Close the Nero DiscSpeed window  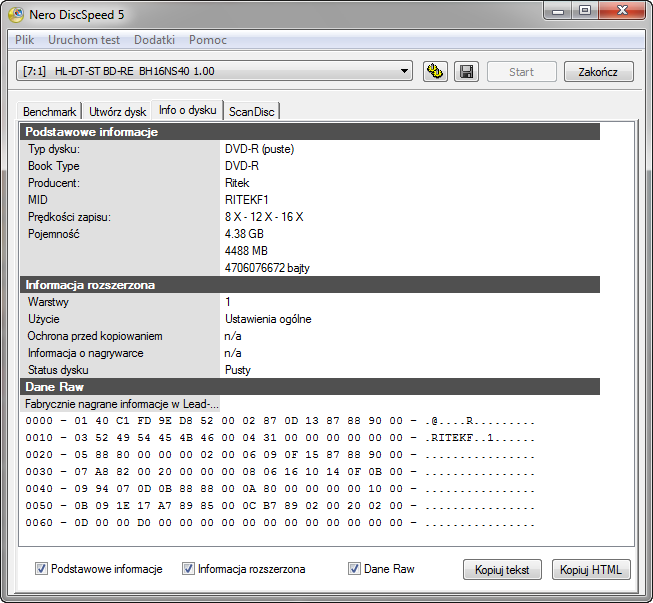pyautogui.click(x=622, y=10)
